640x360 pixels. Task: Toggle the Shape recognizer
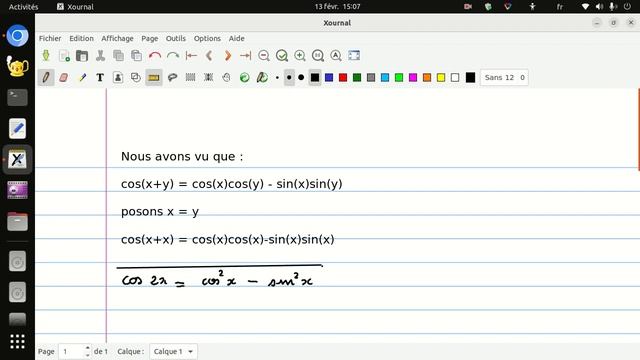[136, 78]
